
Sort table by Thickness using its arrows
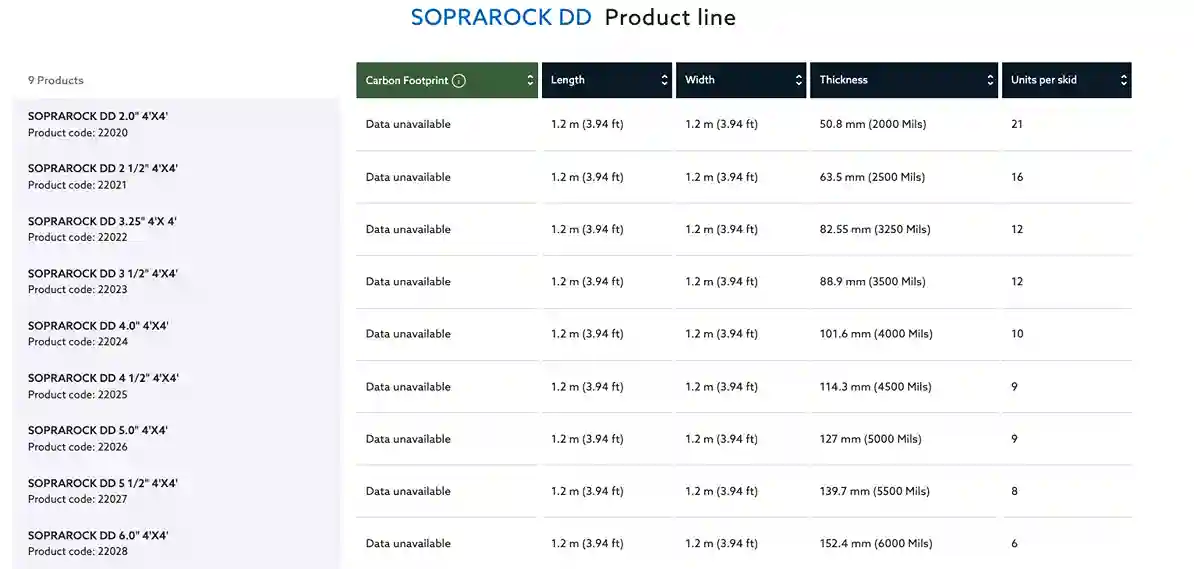(x=990, y=80)
